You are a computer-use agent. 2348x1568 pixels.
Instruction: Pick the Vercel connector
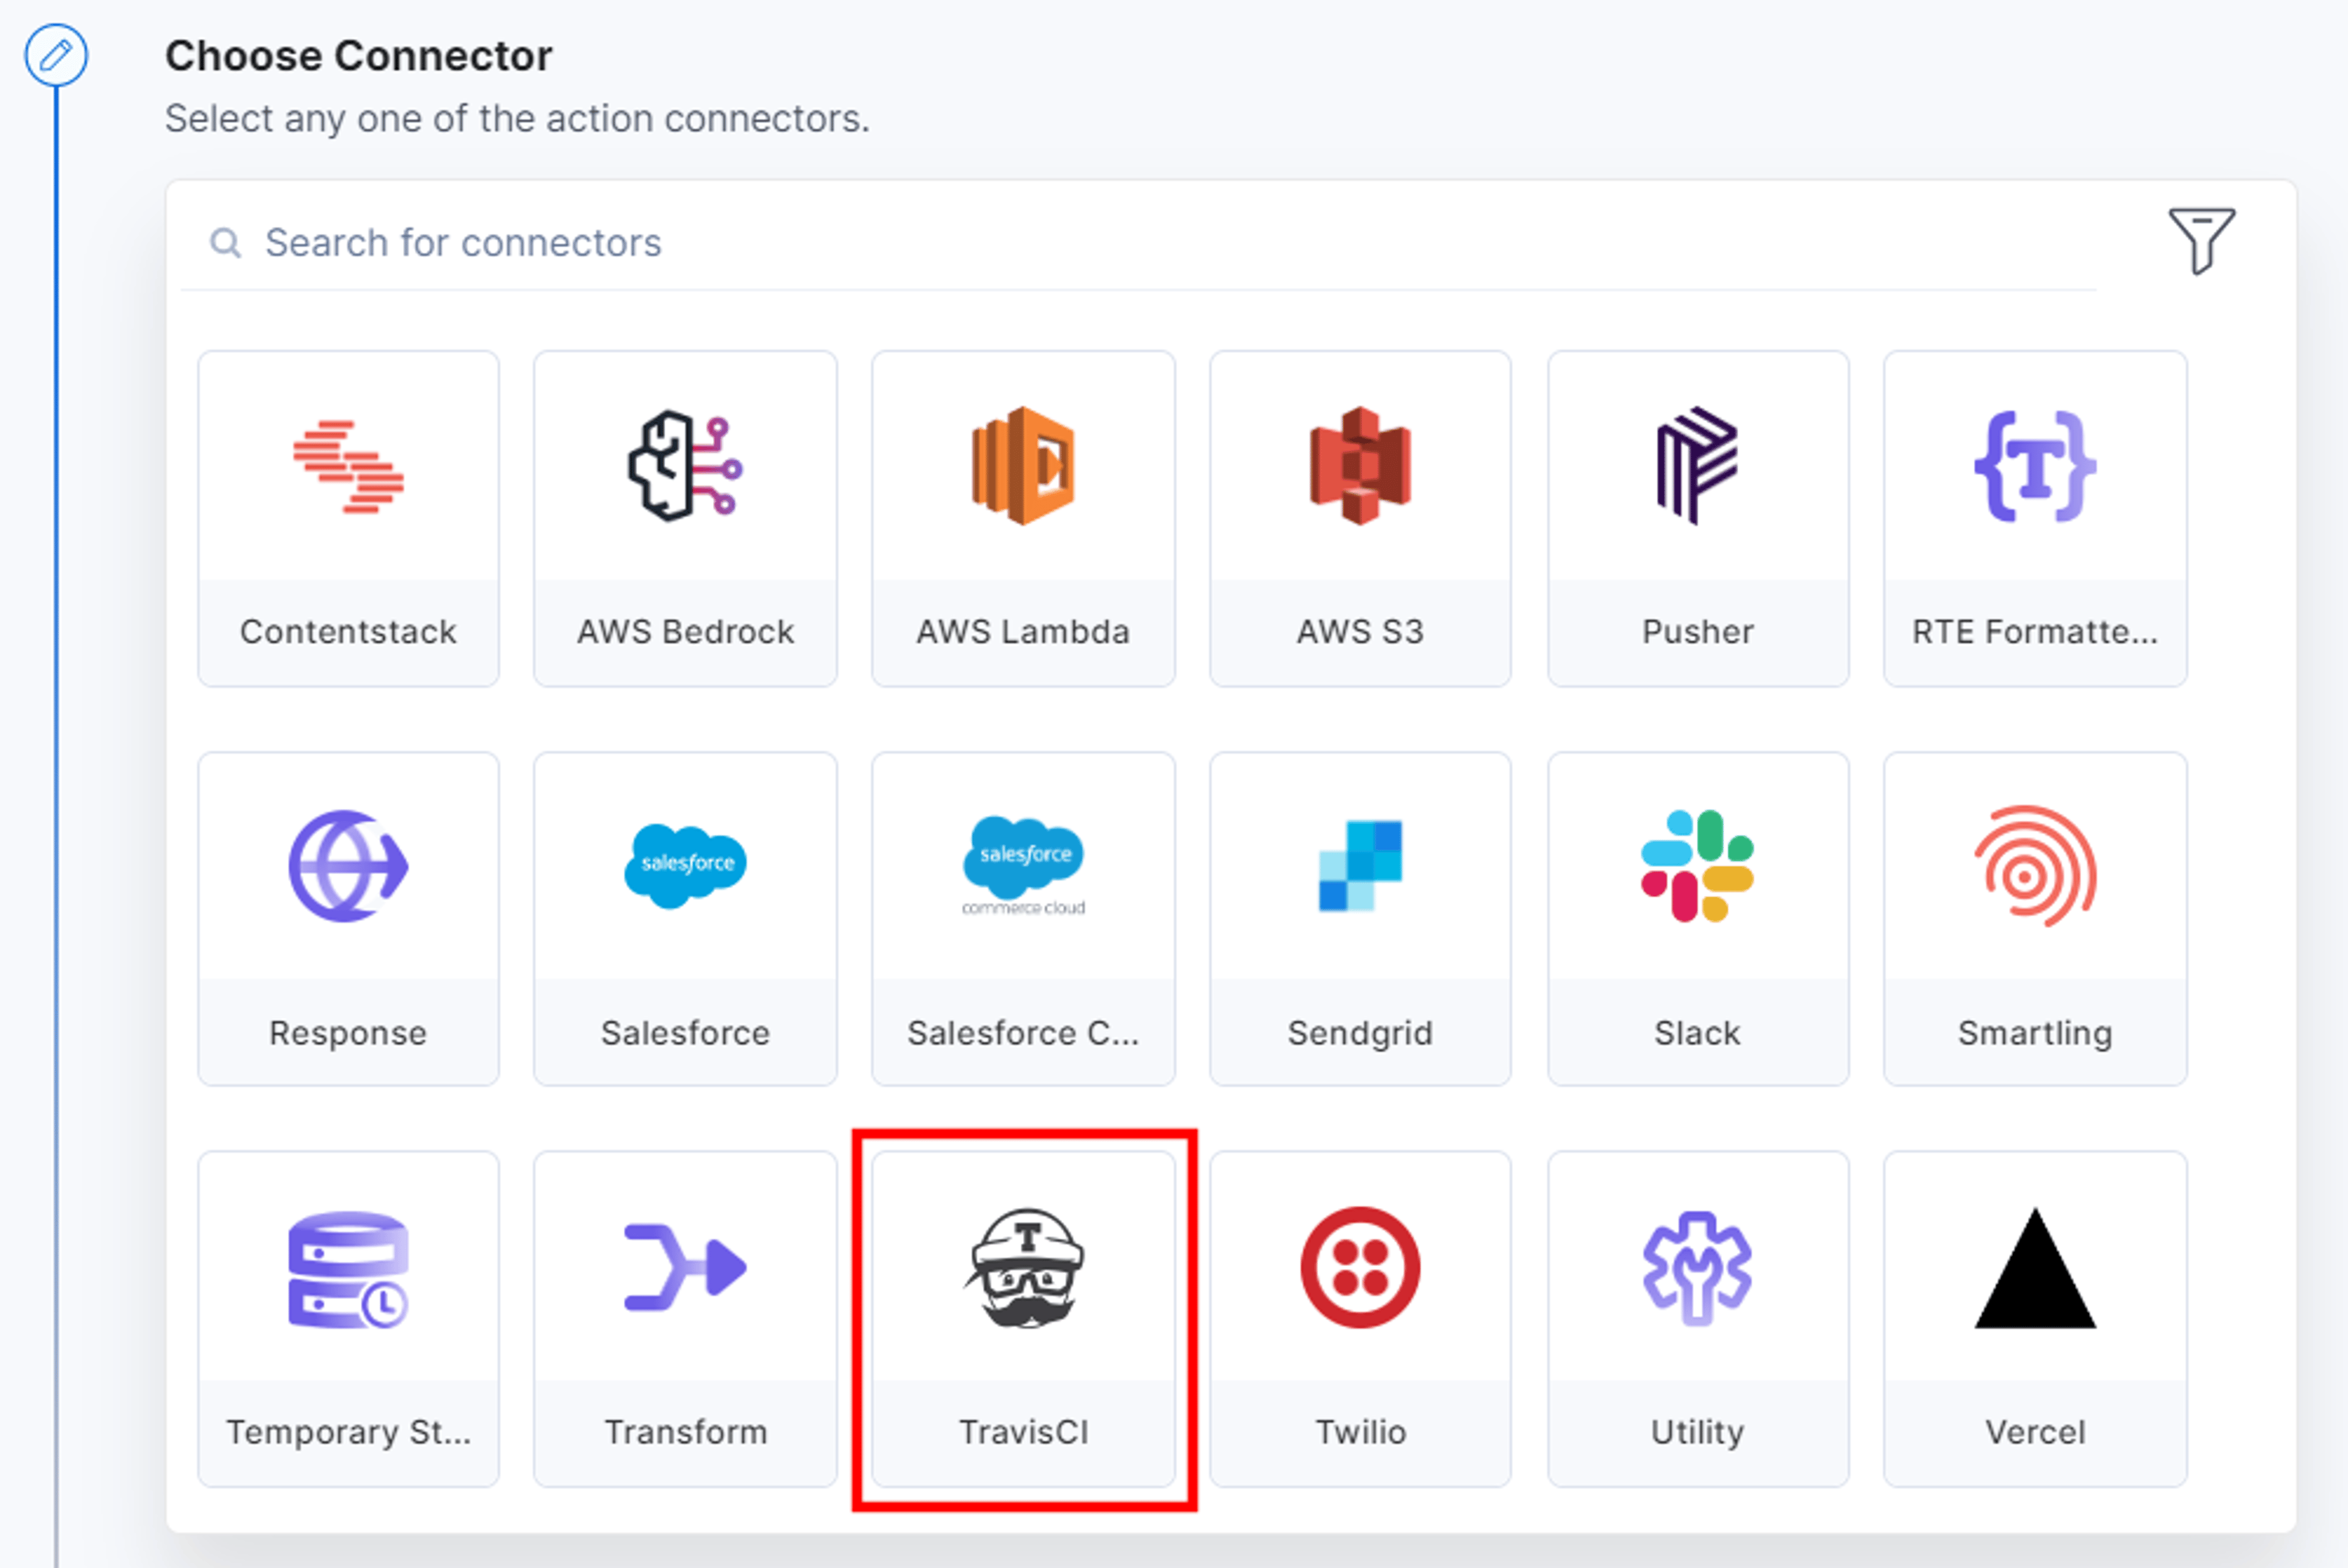2035,1318
